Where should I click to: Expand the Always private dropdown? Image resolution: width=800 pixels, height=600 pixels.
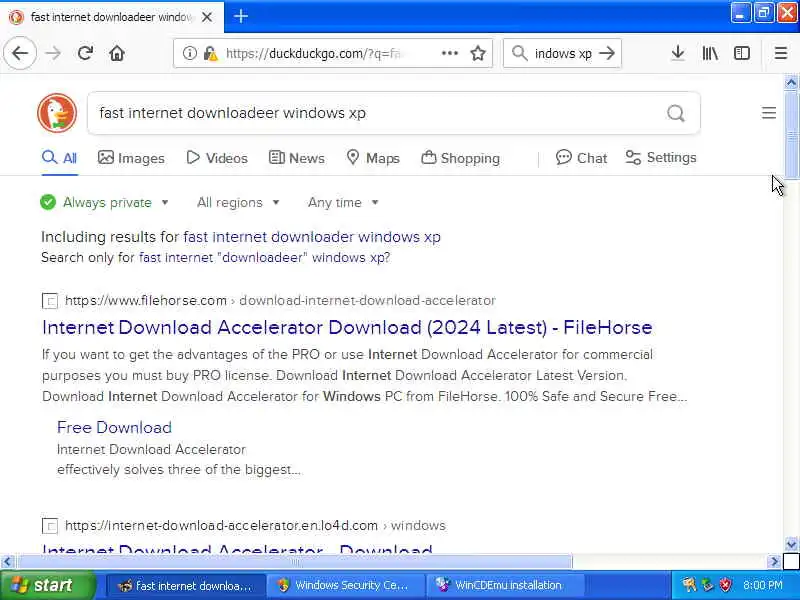tap(105, 203)
